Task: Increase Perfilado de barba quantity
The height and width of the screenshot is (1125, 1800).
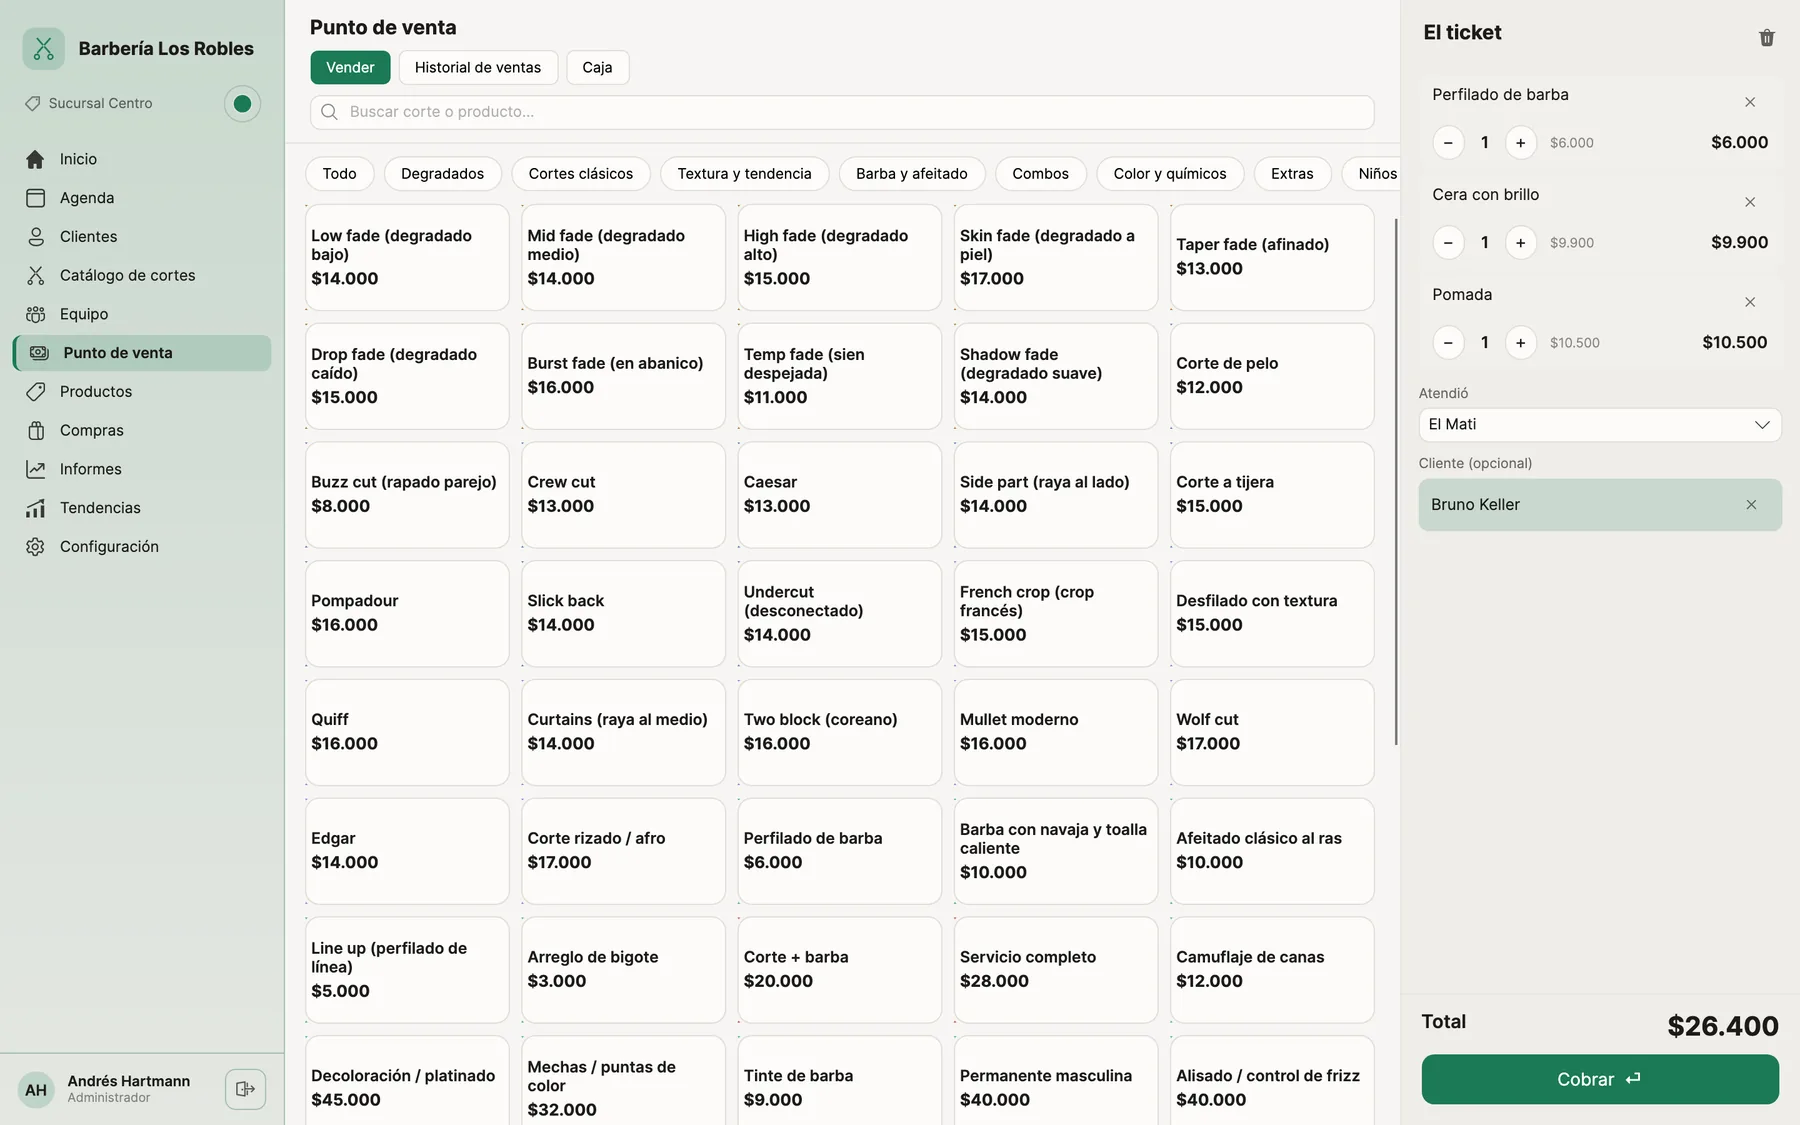Action: coord(1520,143)
